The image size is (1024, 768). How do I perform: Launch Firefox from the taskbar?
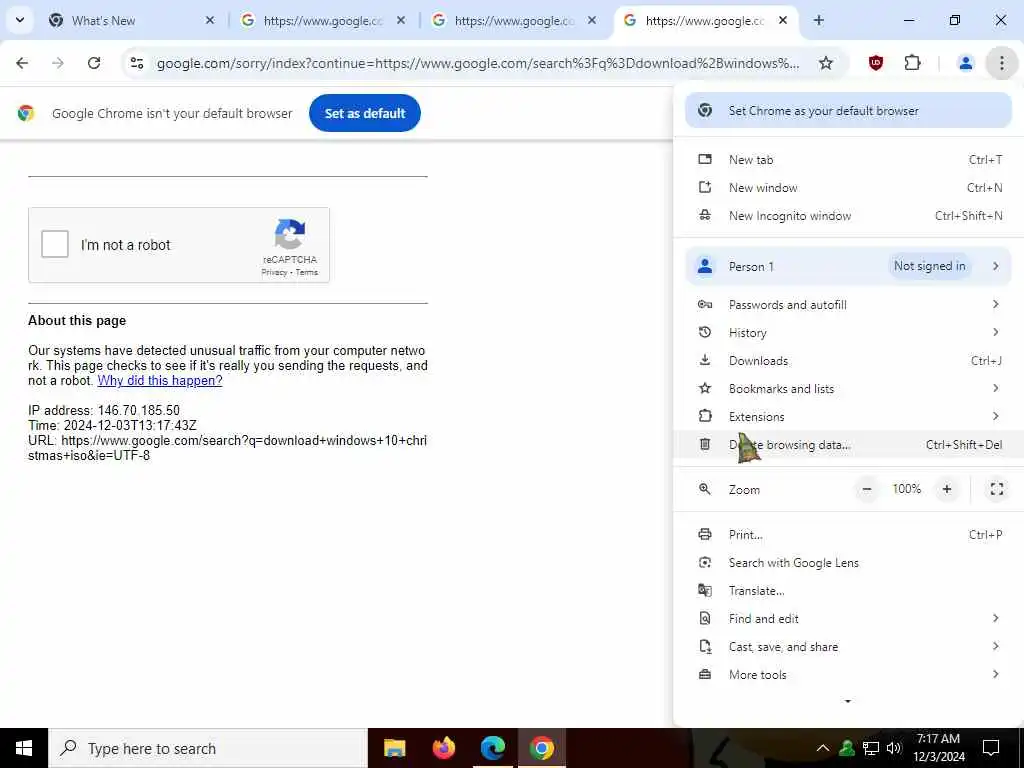coord(443,748)
